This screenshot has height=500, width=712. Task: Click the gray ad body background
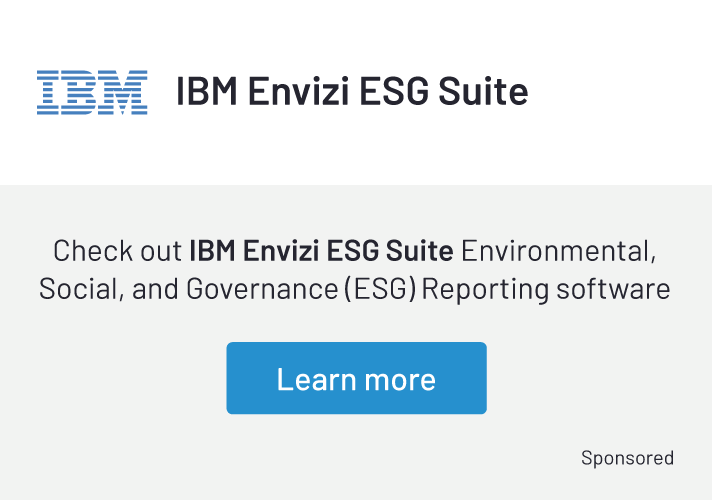(114, 386)
